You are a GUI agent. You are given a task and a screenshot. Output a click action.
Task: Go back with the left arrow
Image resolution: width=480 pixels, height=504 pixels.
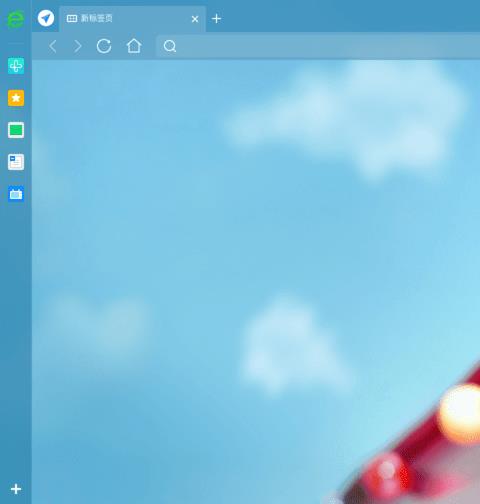pos(53,46)
